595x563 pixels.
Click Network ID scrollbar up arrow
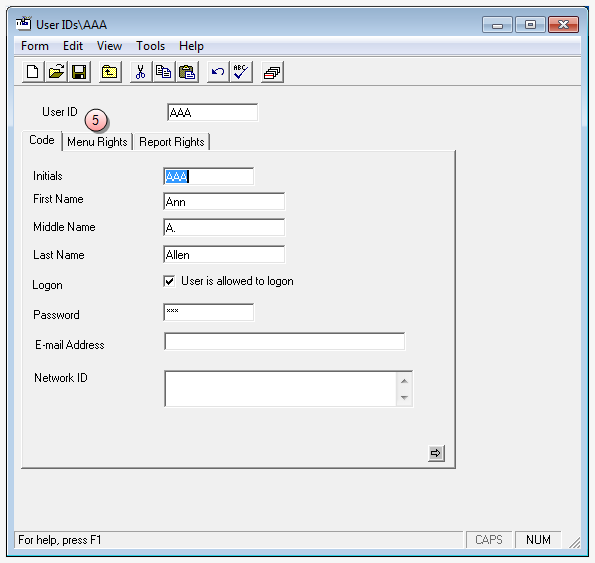(404, 381)
